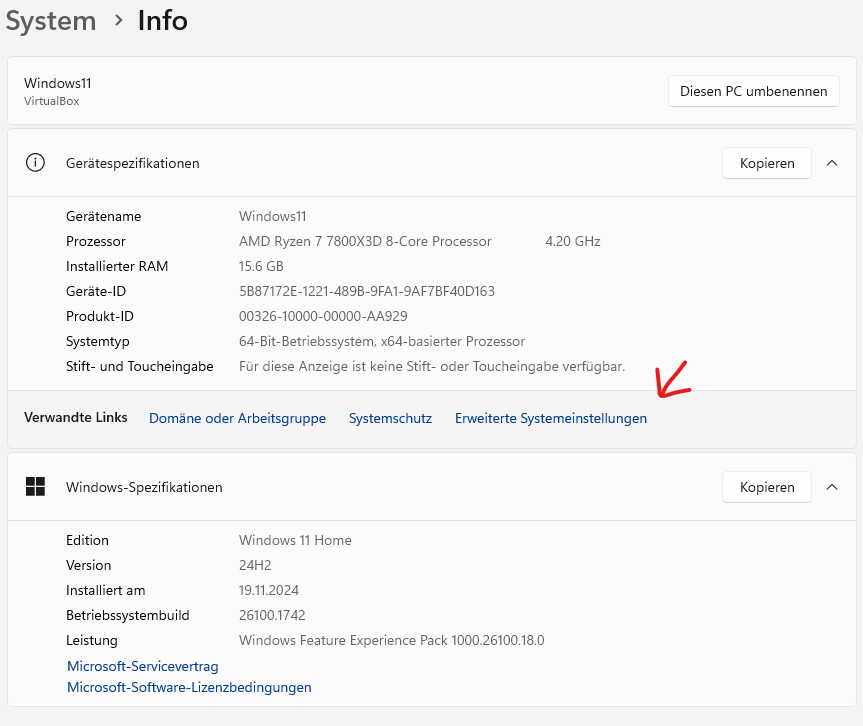Click the 4.20 GHz processor speed
The width and height of the screenshot is (863, 726).
(x=572, y=241)
